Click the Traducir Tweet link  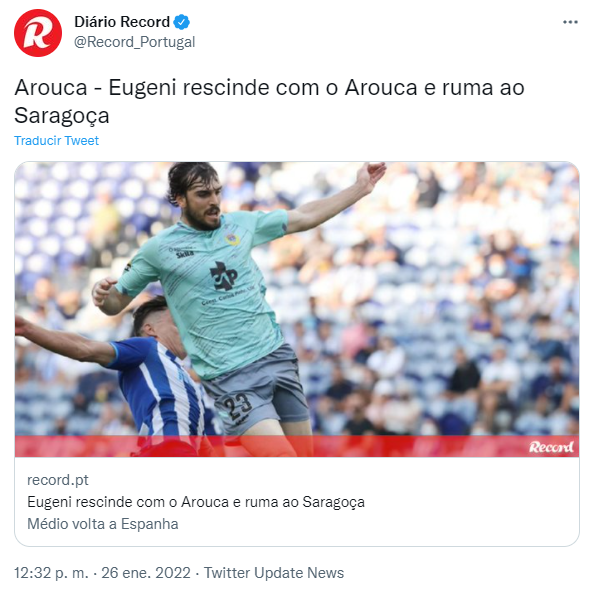pos(56,140)
